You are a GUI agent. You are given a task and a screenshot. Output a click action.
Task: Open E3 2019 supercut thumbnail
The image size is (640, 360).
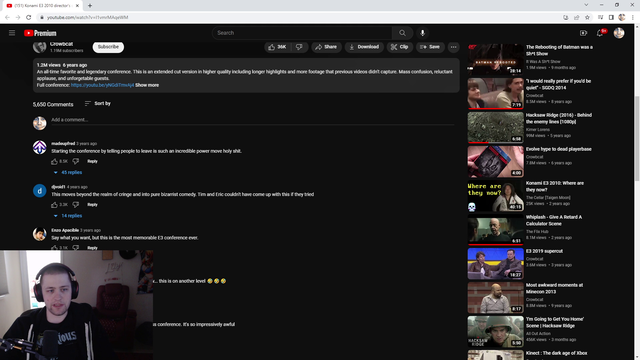pyautogui.click(x=496, y=263)
